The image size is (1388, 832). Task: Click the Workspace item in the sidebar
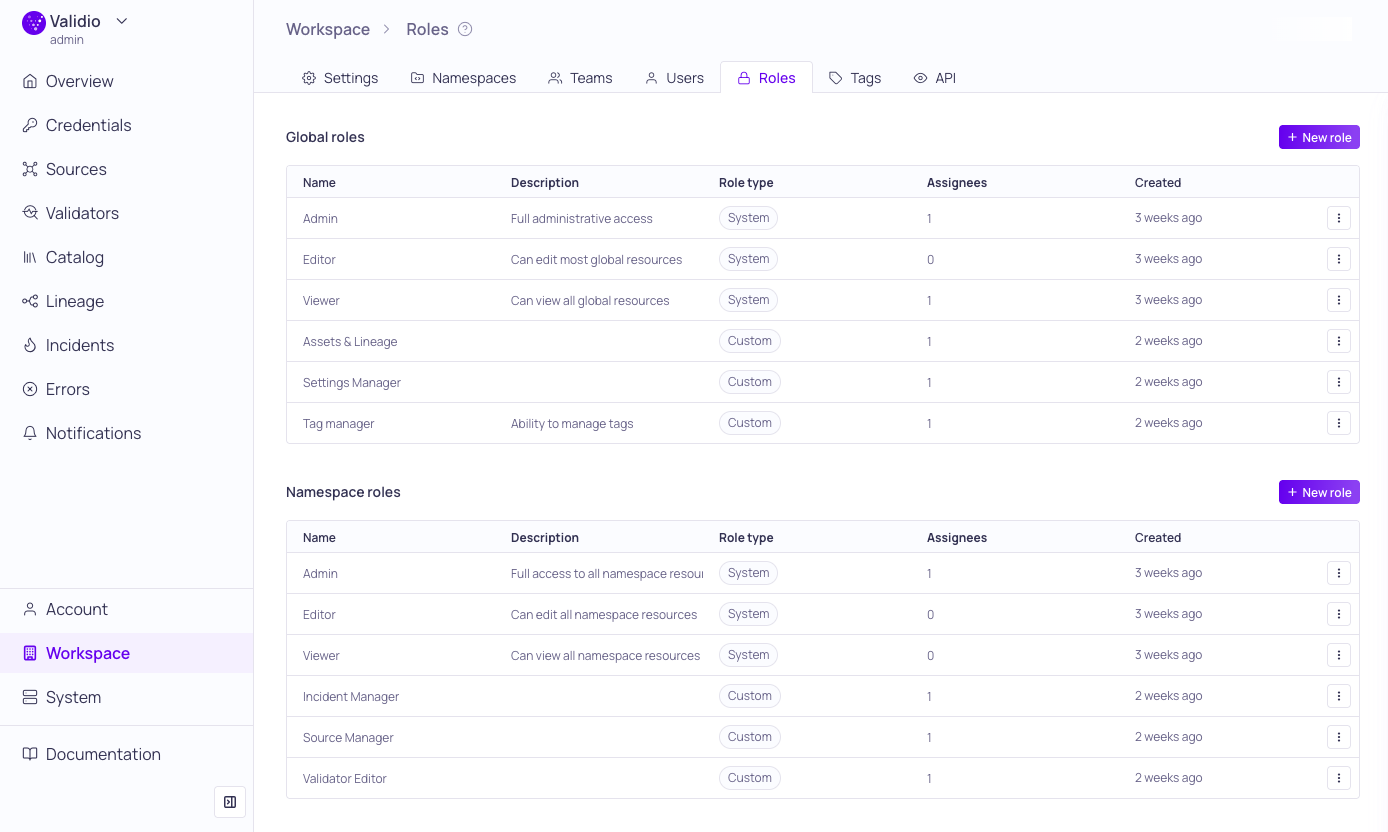(x=126, y=653)
